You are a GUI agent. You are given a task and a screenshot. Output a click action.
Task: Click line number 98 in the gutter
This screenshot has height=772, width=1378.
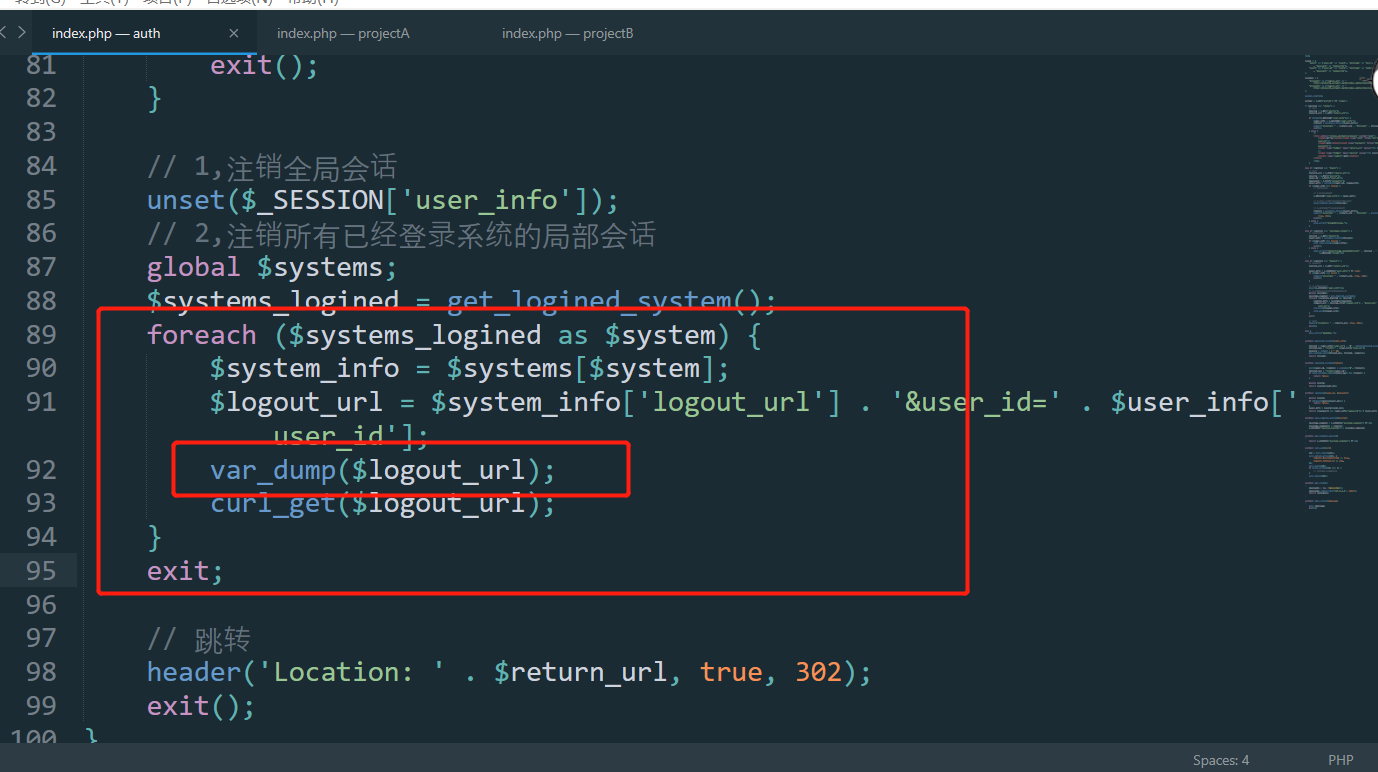click(x=40, y=671)
